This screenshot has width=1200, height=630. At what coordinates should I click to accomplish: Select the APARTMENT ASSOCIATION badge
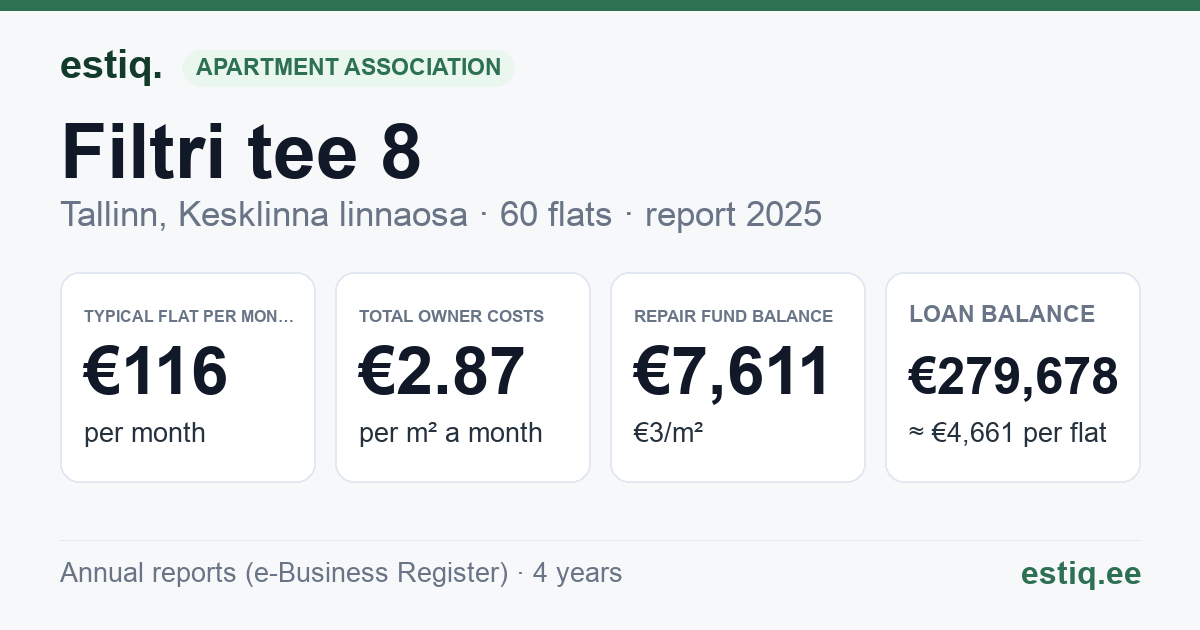coord(348,68)
